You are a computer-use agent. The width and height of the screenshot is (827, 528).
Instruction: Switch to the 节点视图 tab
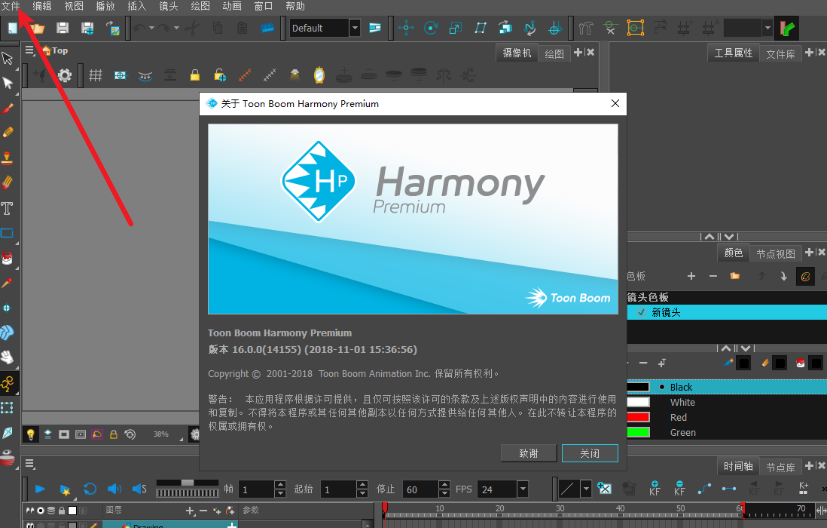pyautogui.click(x=776, y=254)
